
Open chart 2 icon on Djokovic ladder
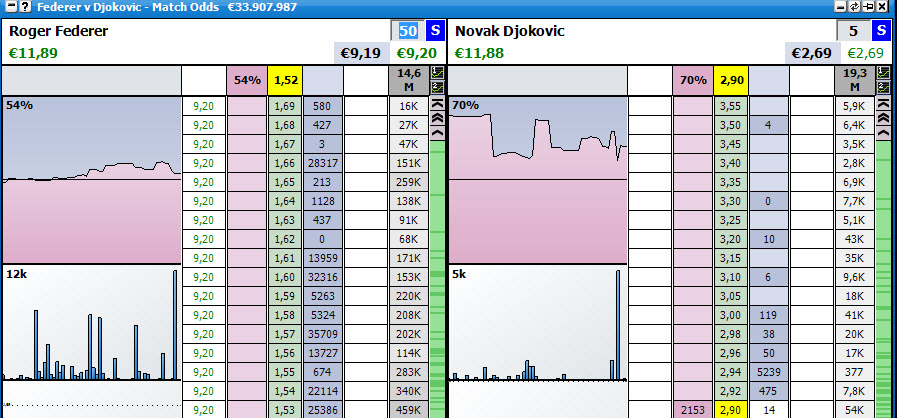click(x=883, y=87)
